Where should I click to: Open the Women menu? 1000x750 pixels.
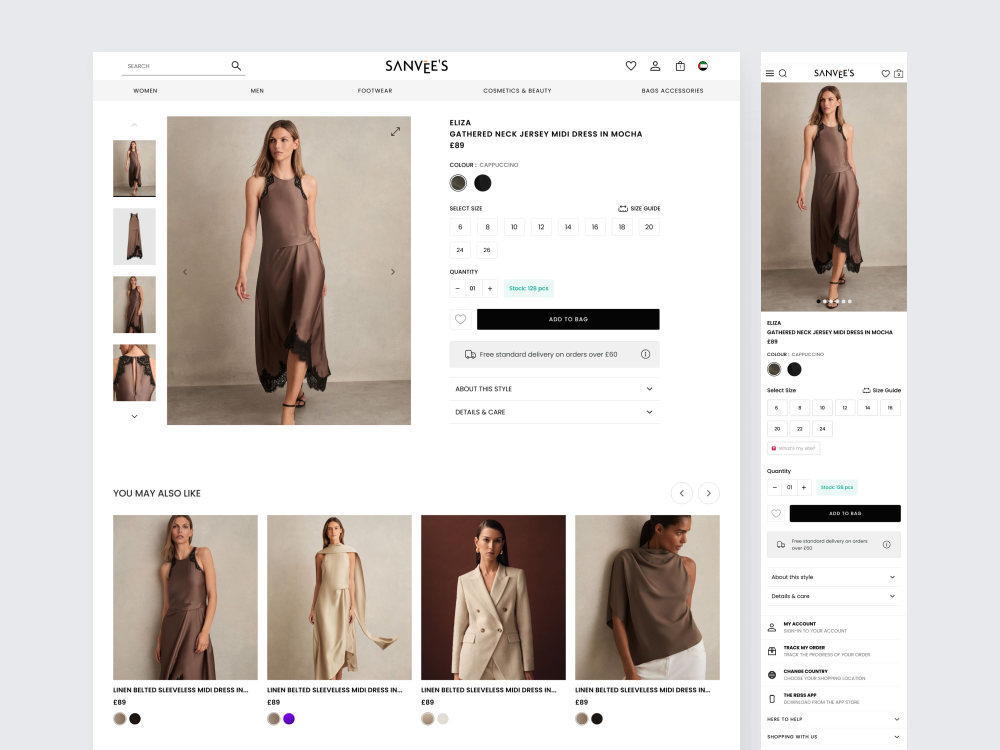coord(145,91)
